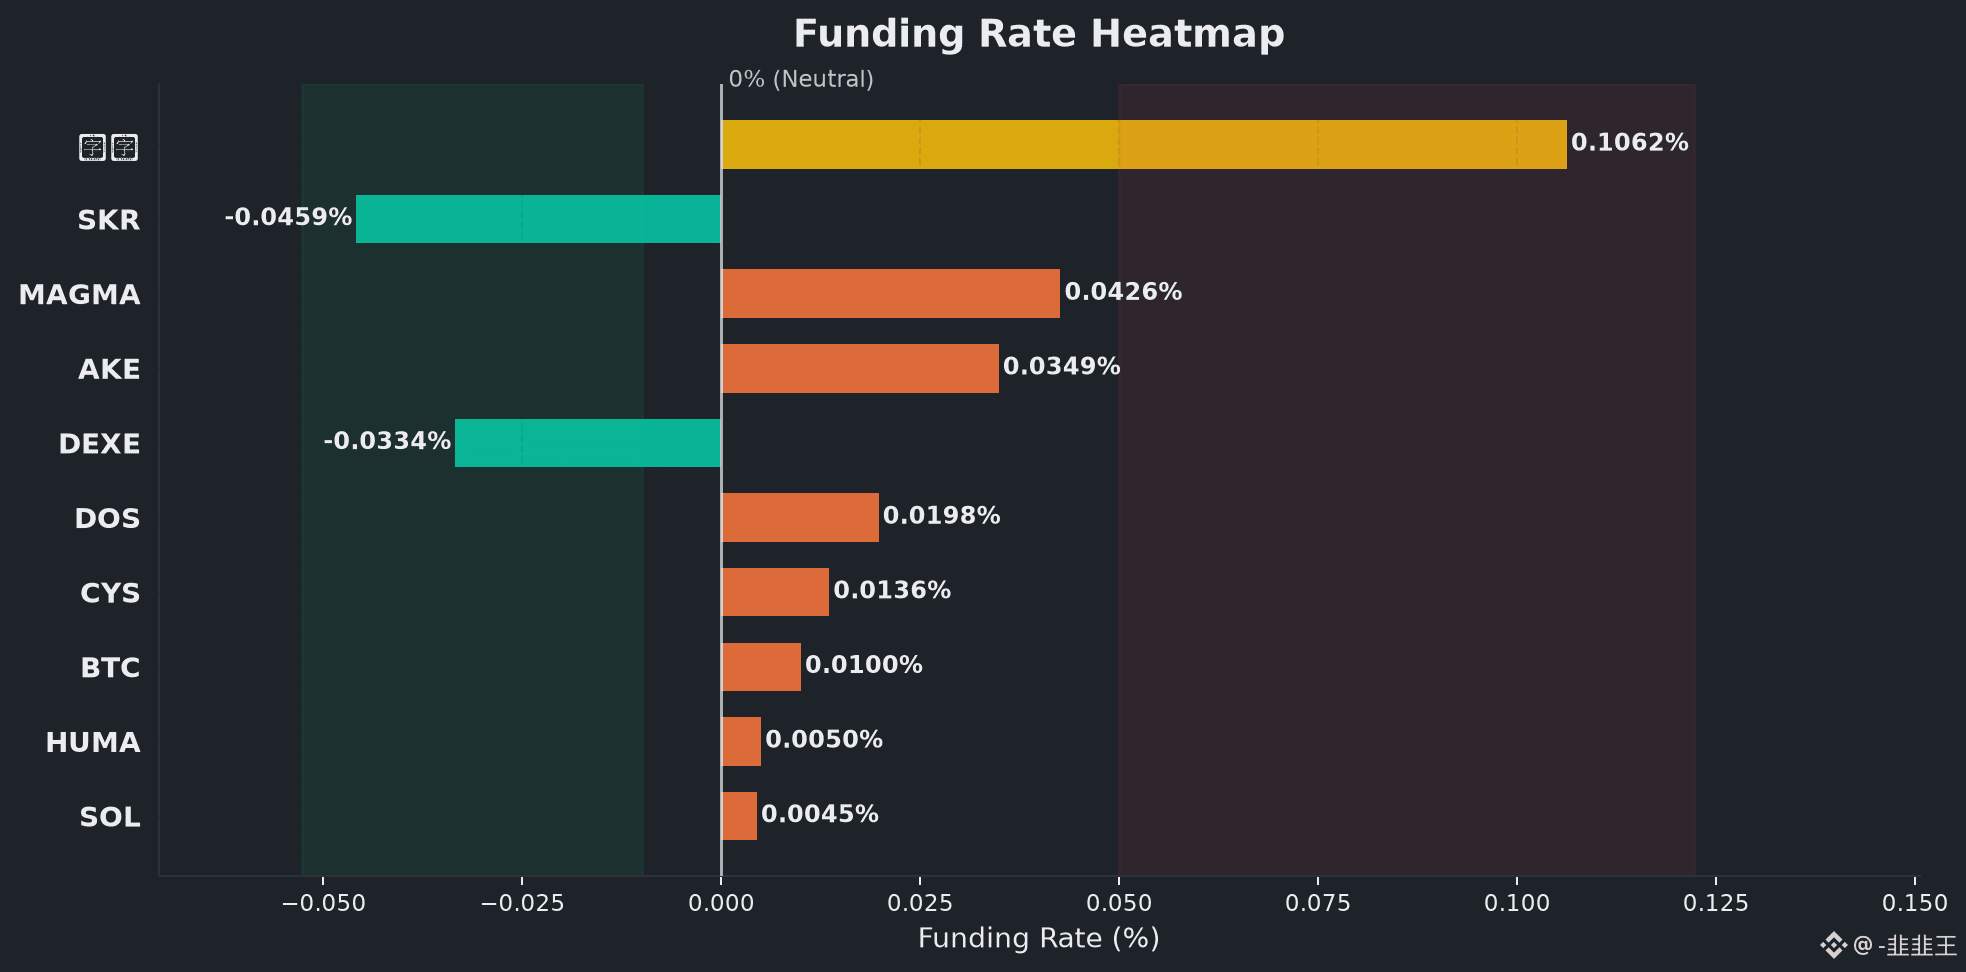Select the 0.025 x-axis tick label
This screenshot has width=1966, height=972.
(920, 904)
